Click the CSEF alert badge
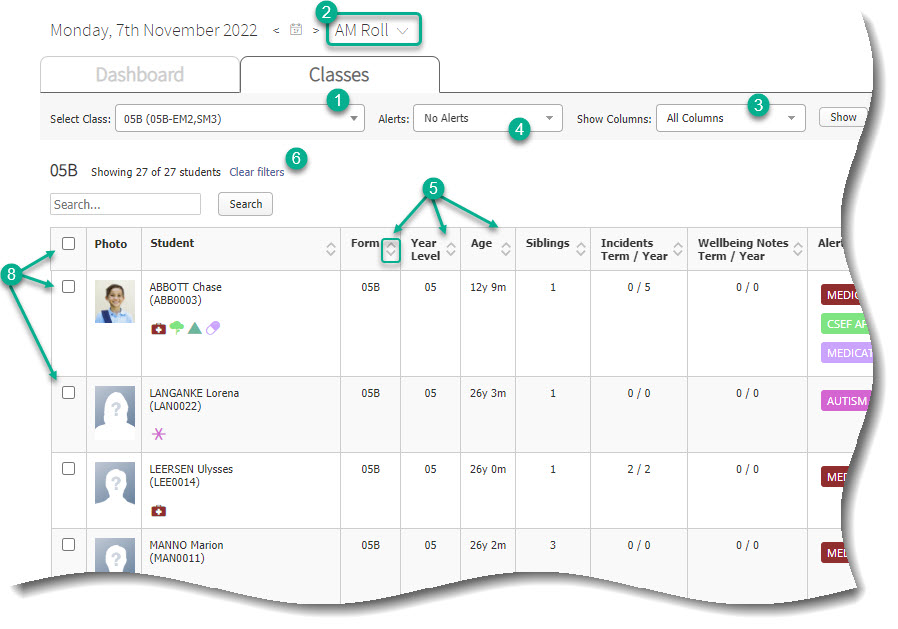This screenshot has height=629, width=898. (846, 324)
